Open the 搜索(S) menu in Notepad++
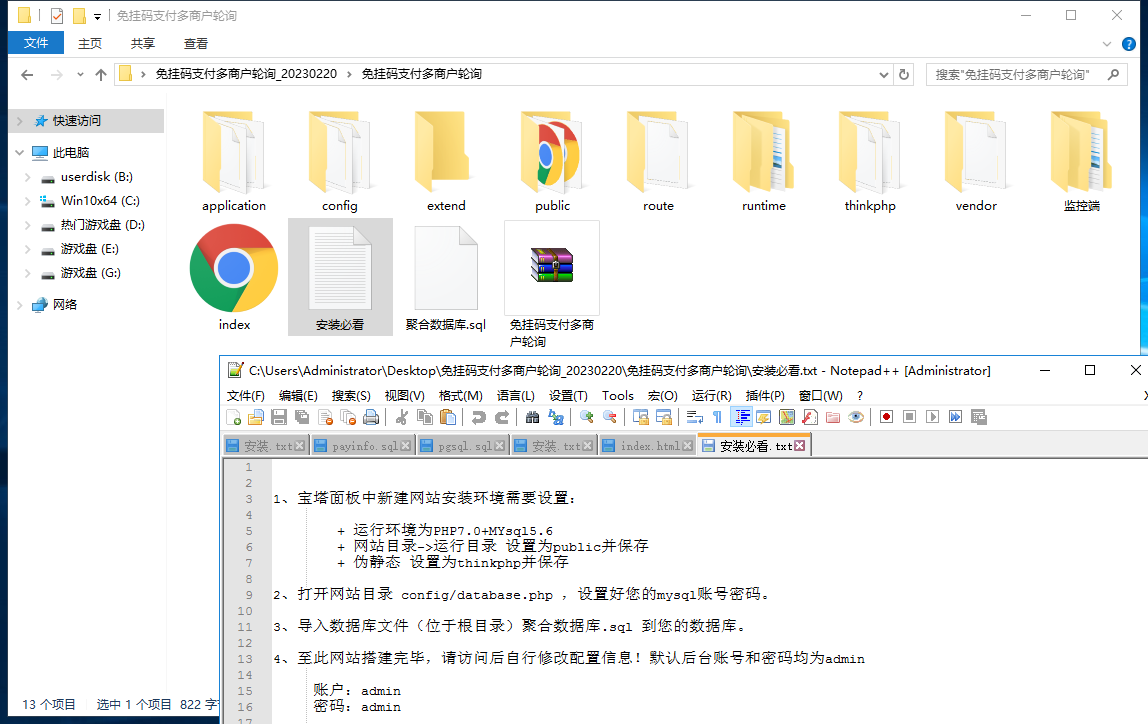Viewport: 1148px width, 724px height. pos(351,395)
